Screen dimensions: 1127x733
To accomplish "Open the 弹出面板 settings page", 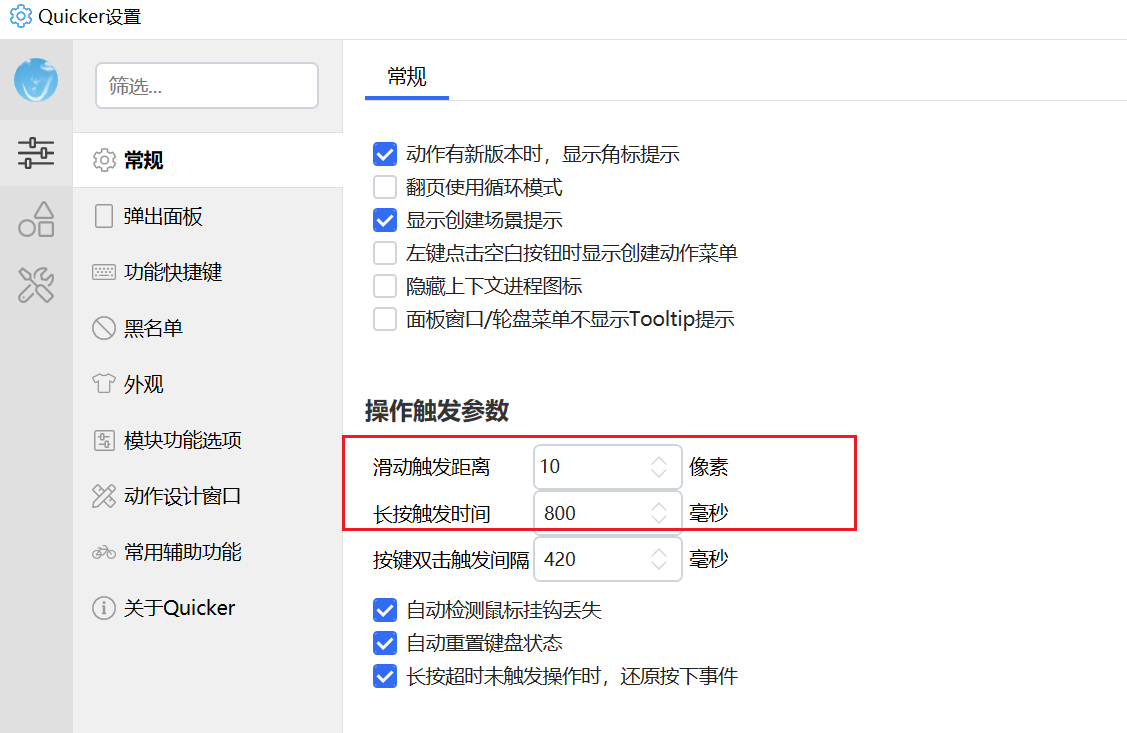I will coord(208,216).
